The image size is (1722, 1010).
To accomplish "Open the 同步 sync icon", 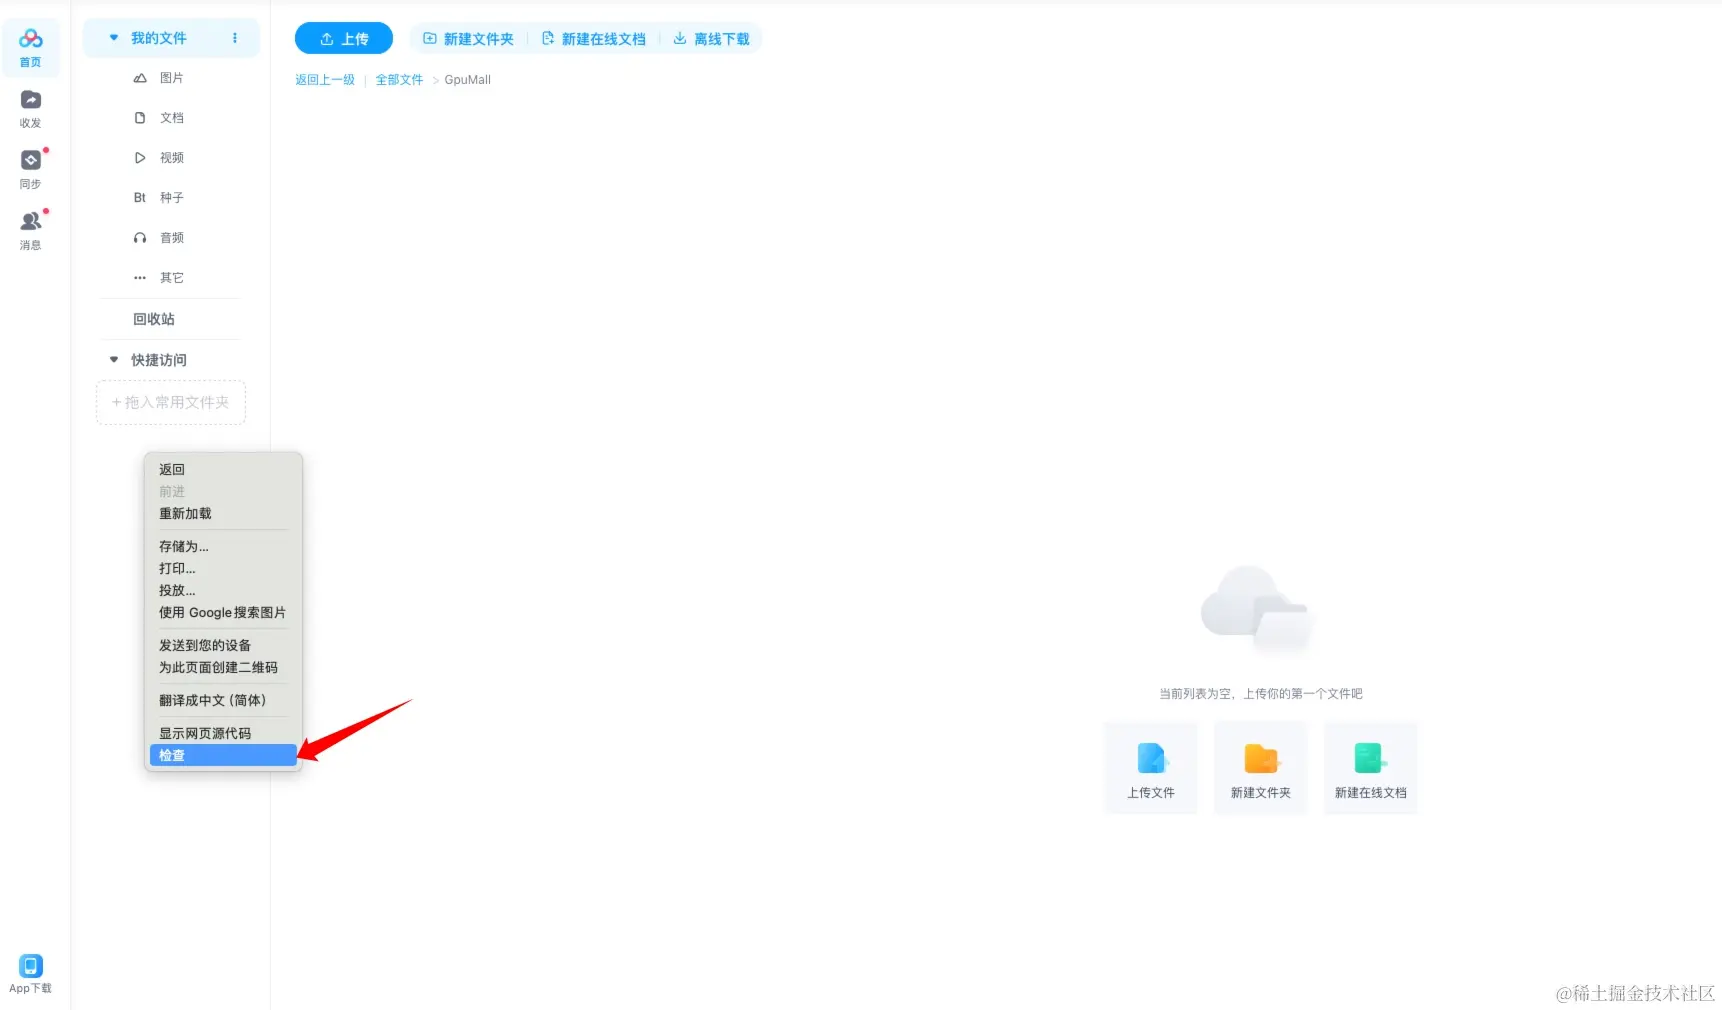I will pos(31,160).
